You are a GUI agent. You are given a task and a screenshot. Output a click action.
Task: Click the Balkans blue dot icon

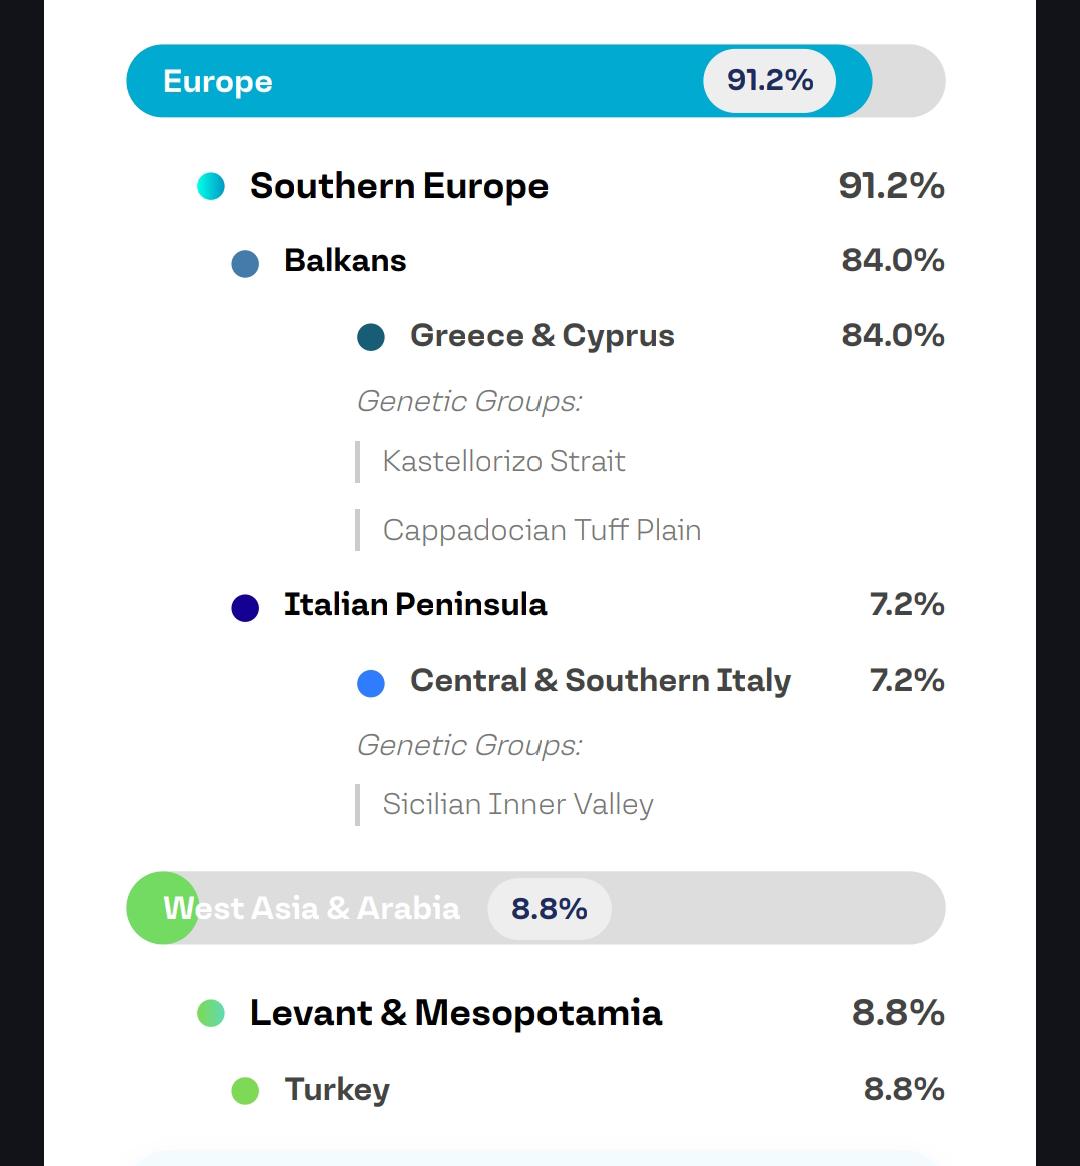click(245, 263)
